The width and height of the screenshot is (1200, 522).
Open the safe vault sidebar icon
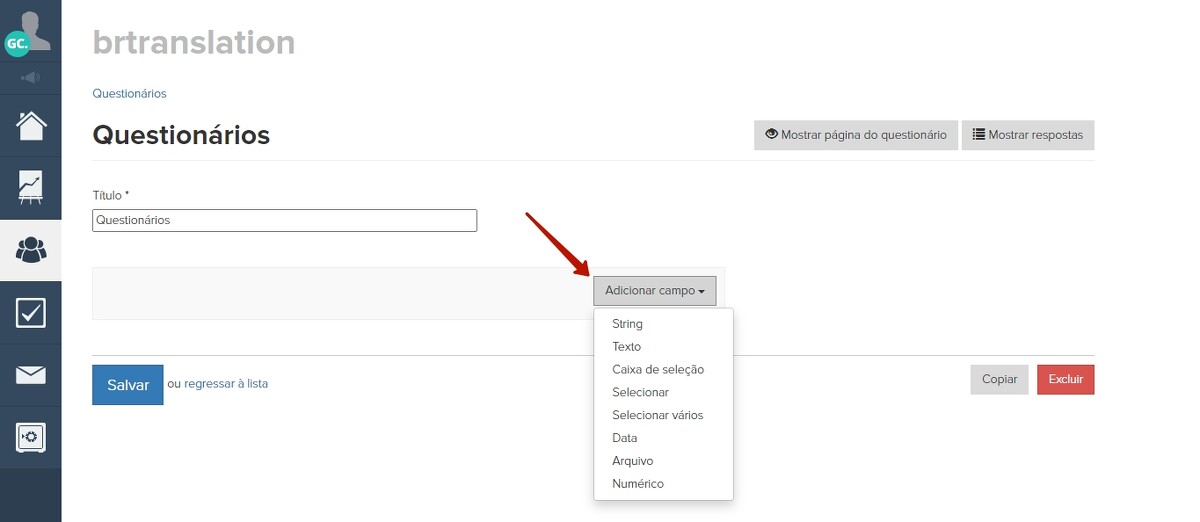click(31, 437)
